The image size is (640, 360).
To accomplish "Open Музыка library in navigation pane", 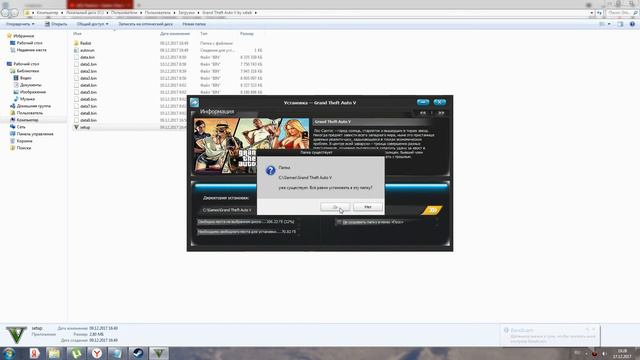I will (27, 99).
